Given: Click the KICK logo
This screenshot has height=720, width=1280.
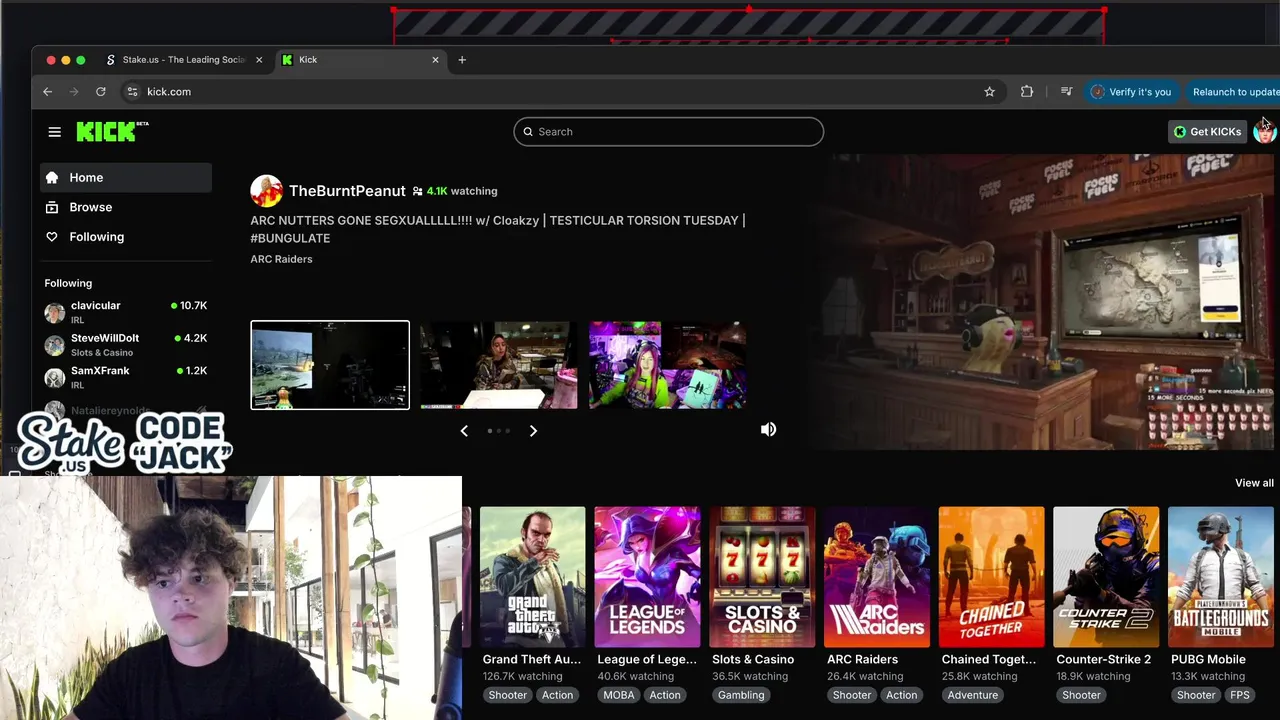Looking at the screenshot, I should point(112,131).
